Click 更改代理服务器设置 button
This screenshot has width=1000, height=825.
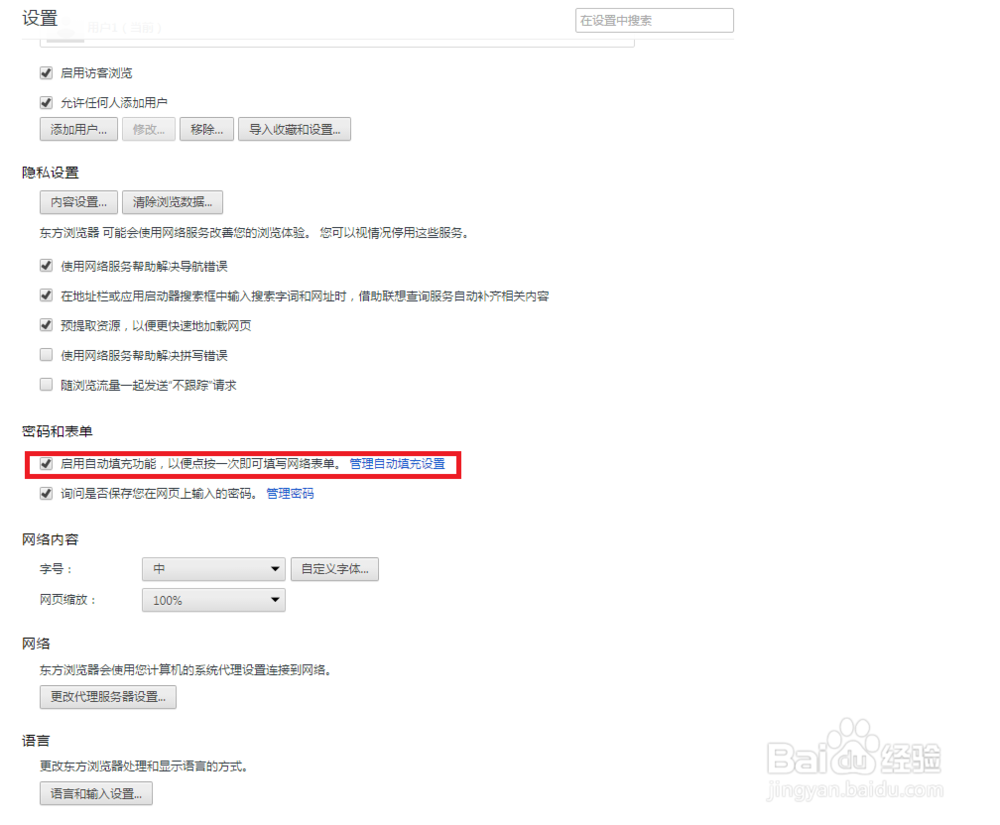point(107,697)
